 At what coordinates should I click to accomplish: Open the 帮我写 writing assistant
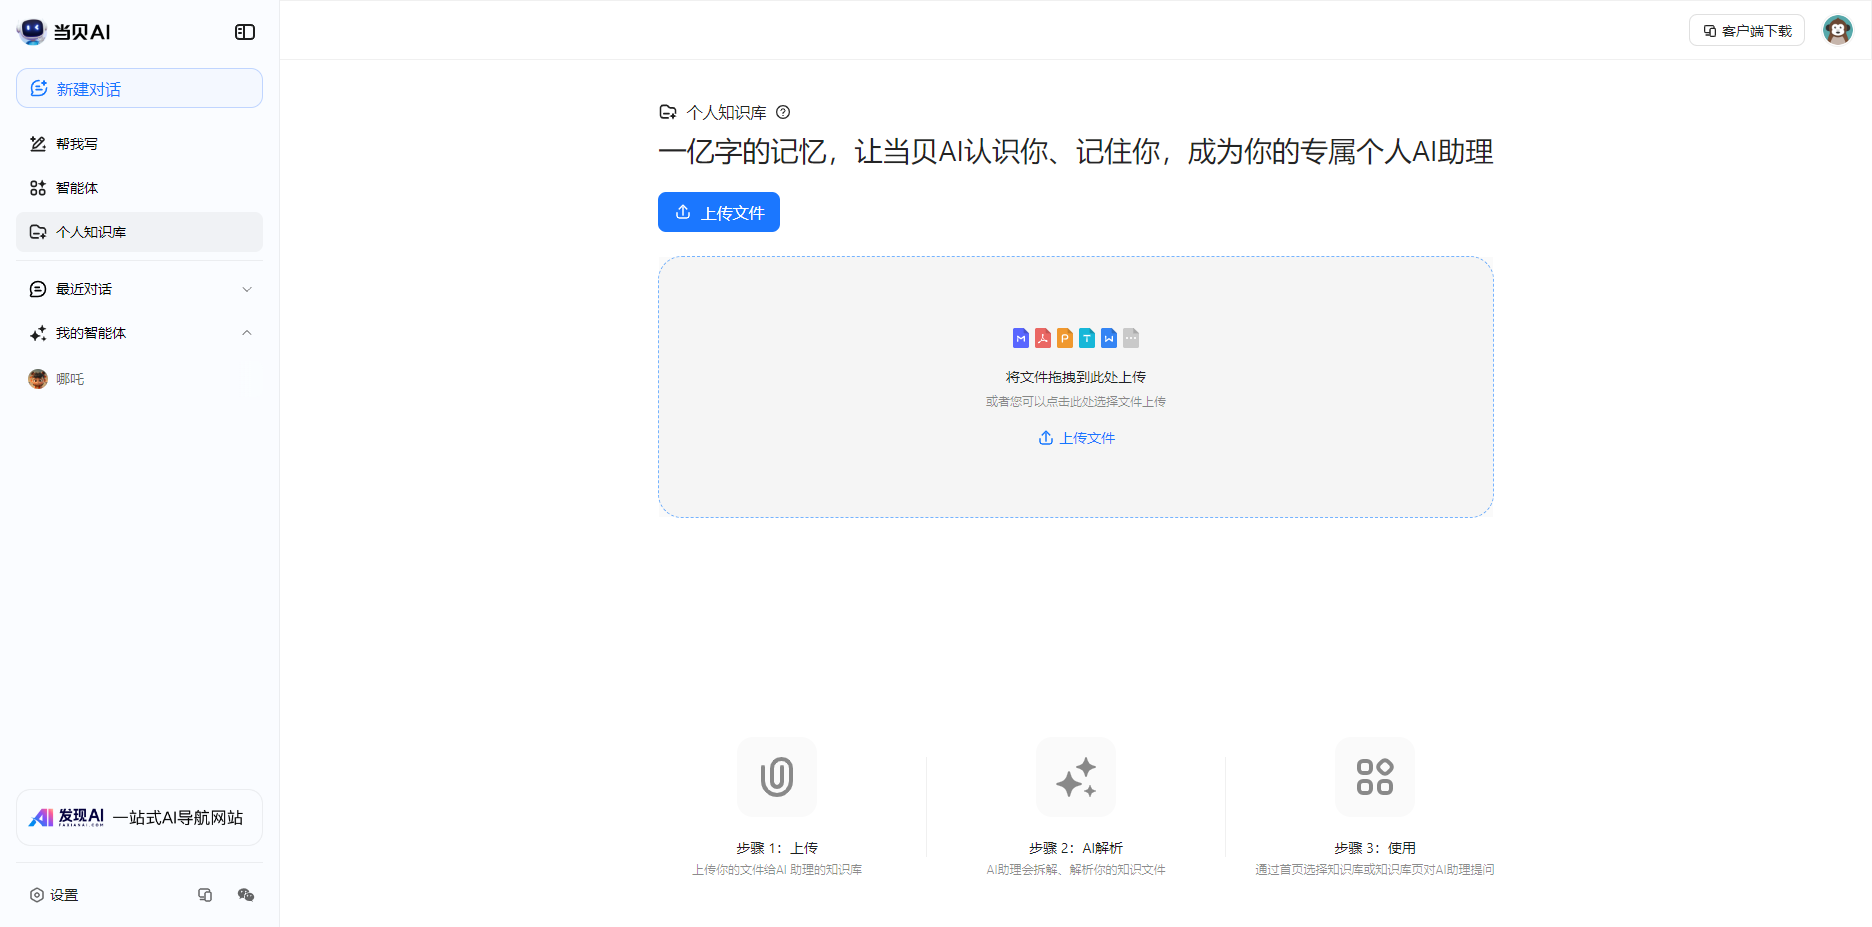coord(77,144)
